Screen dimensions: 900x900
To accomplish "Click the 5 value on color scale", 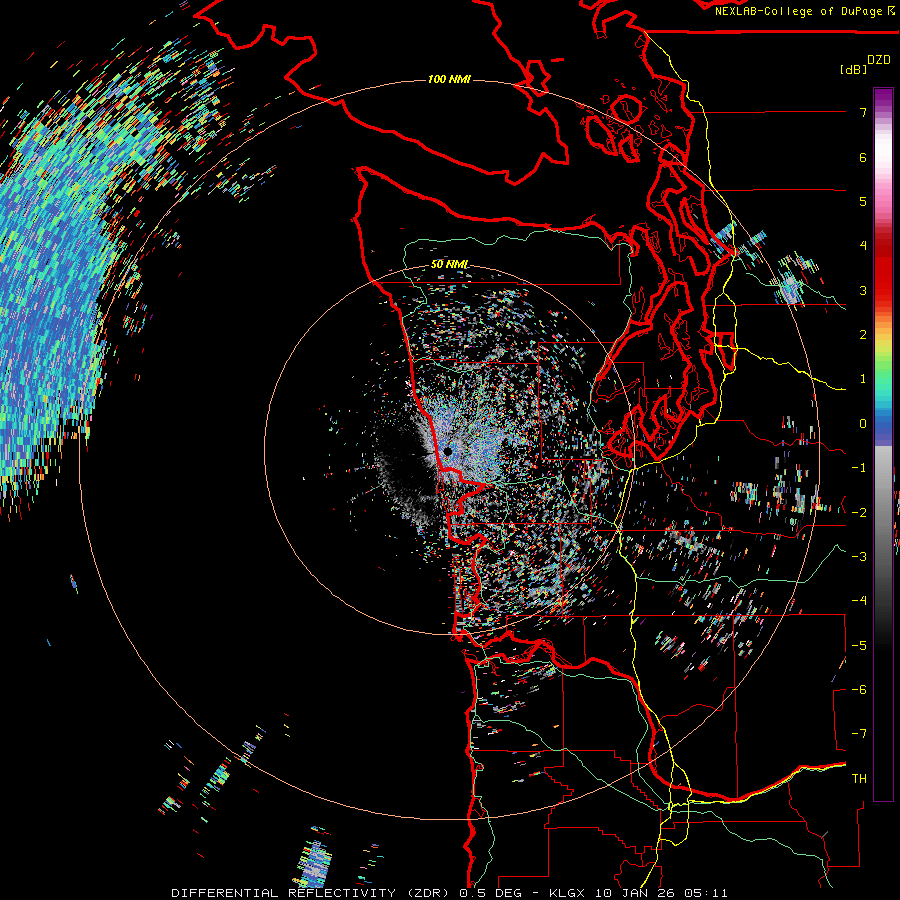I will coord(863,201).
